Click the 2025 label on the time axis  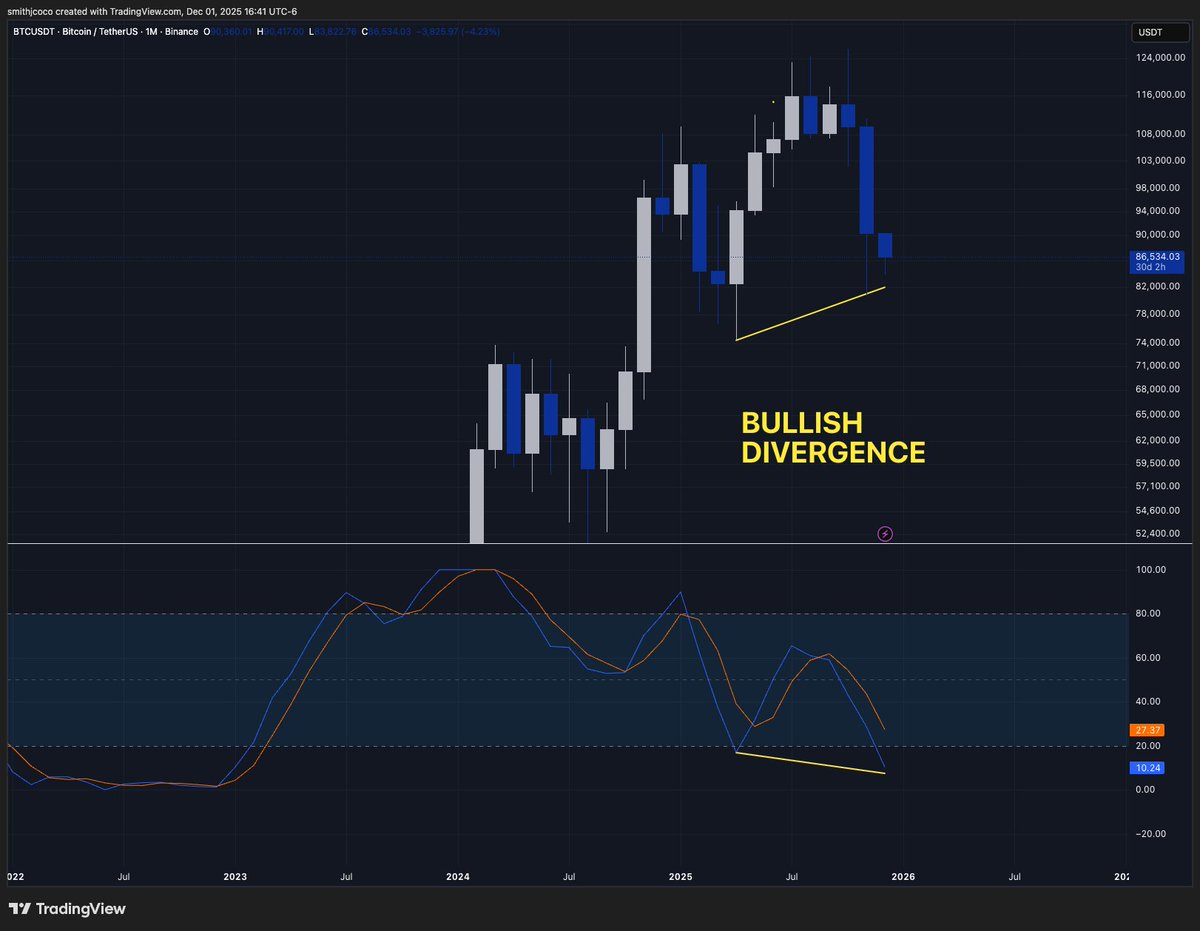tap(681, 877)
